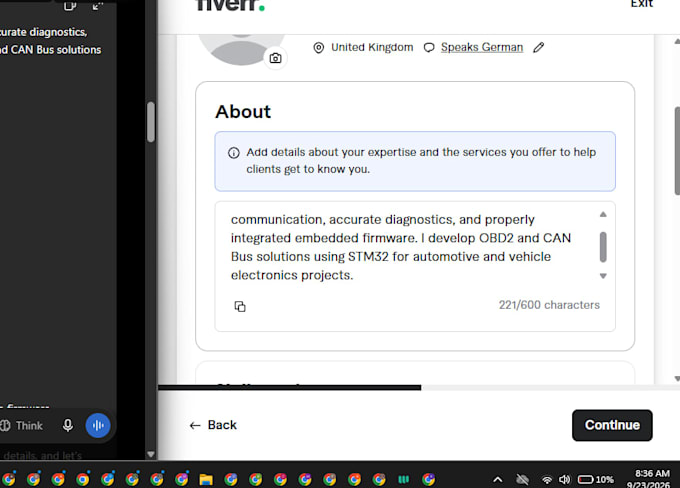Copy the About text with the copy icon
Screen dimensions: 680x488
[240, 306]
